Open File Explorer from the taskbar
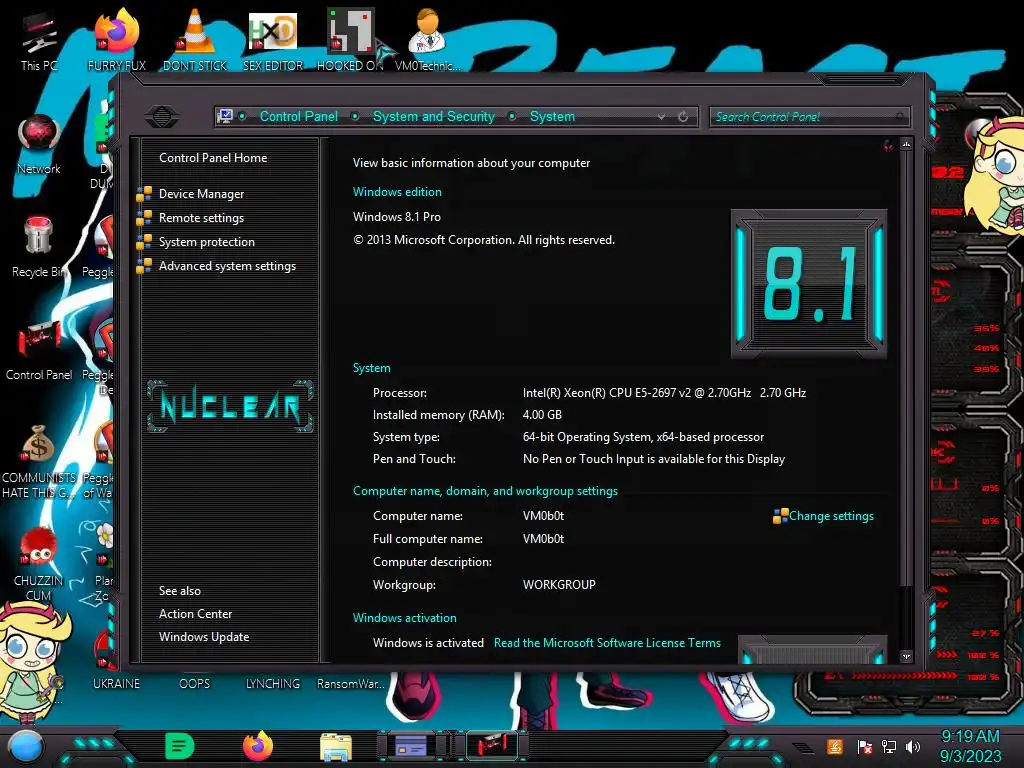The image size is (1024, 768). click(336, 747)
